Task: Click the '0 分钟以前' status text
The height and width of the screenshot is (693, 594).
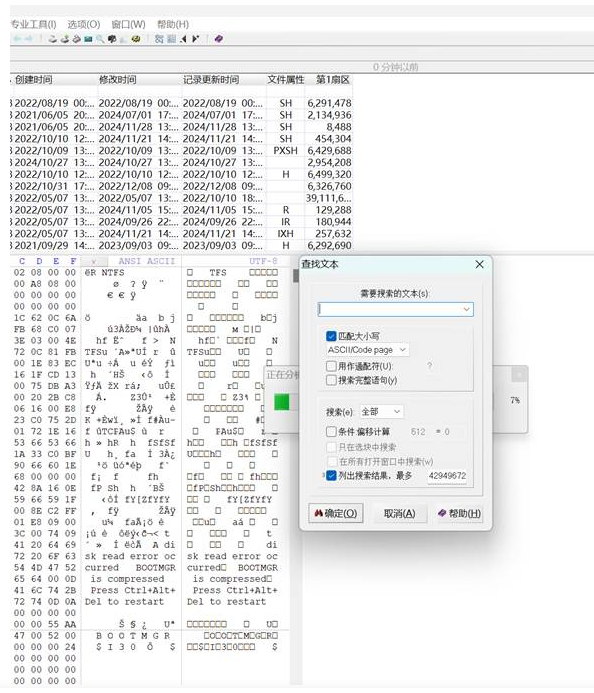Action: [x=395, y=67]
